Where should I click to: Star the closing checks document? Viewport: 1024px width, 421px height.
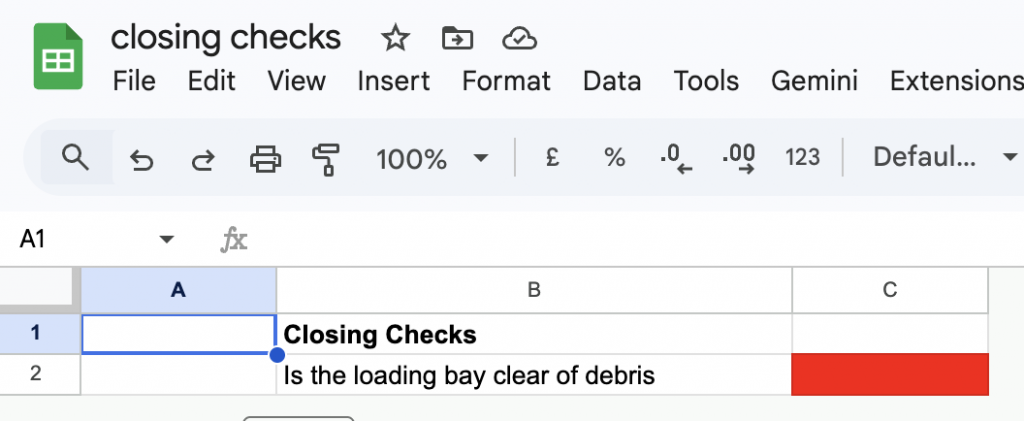tap(395, 39)
